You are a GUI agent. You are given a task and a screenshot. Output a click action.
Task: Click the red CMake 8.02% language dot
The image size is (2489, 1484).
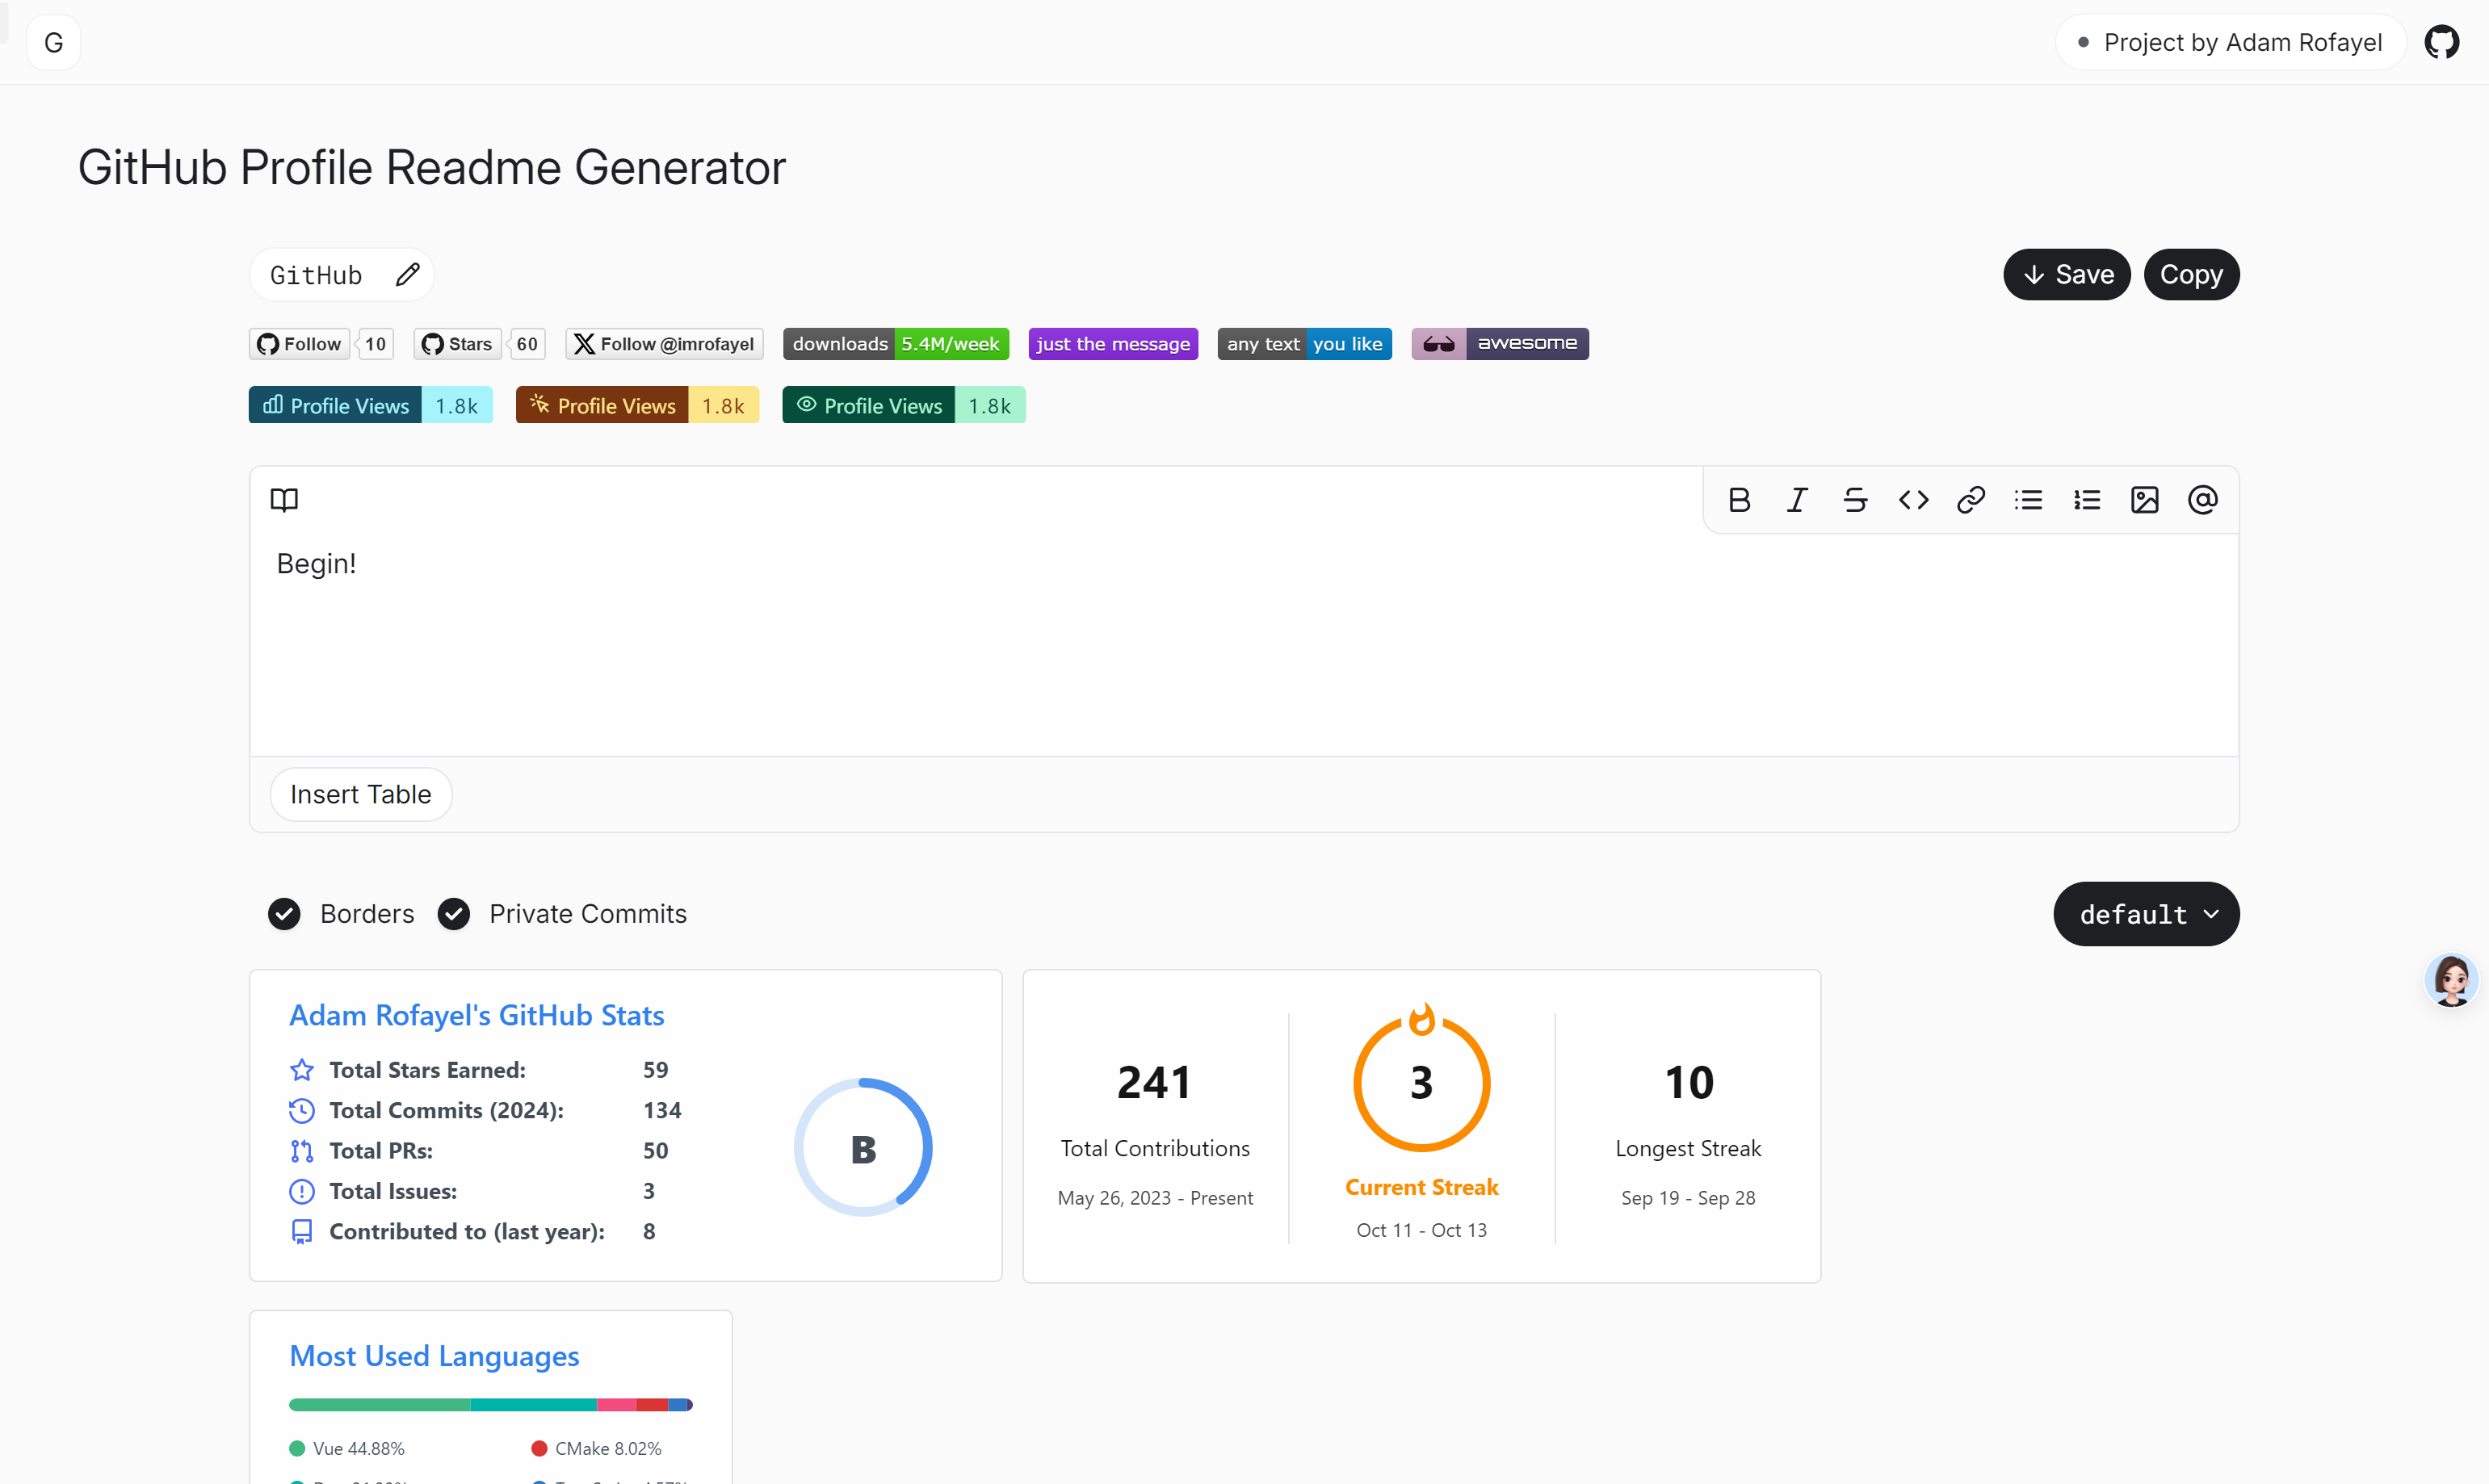[539, 1449]
